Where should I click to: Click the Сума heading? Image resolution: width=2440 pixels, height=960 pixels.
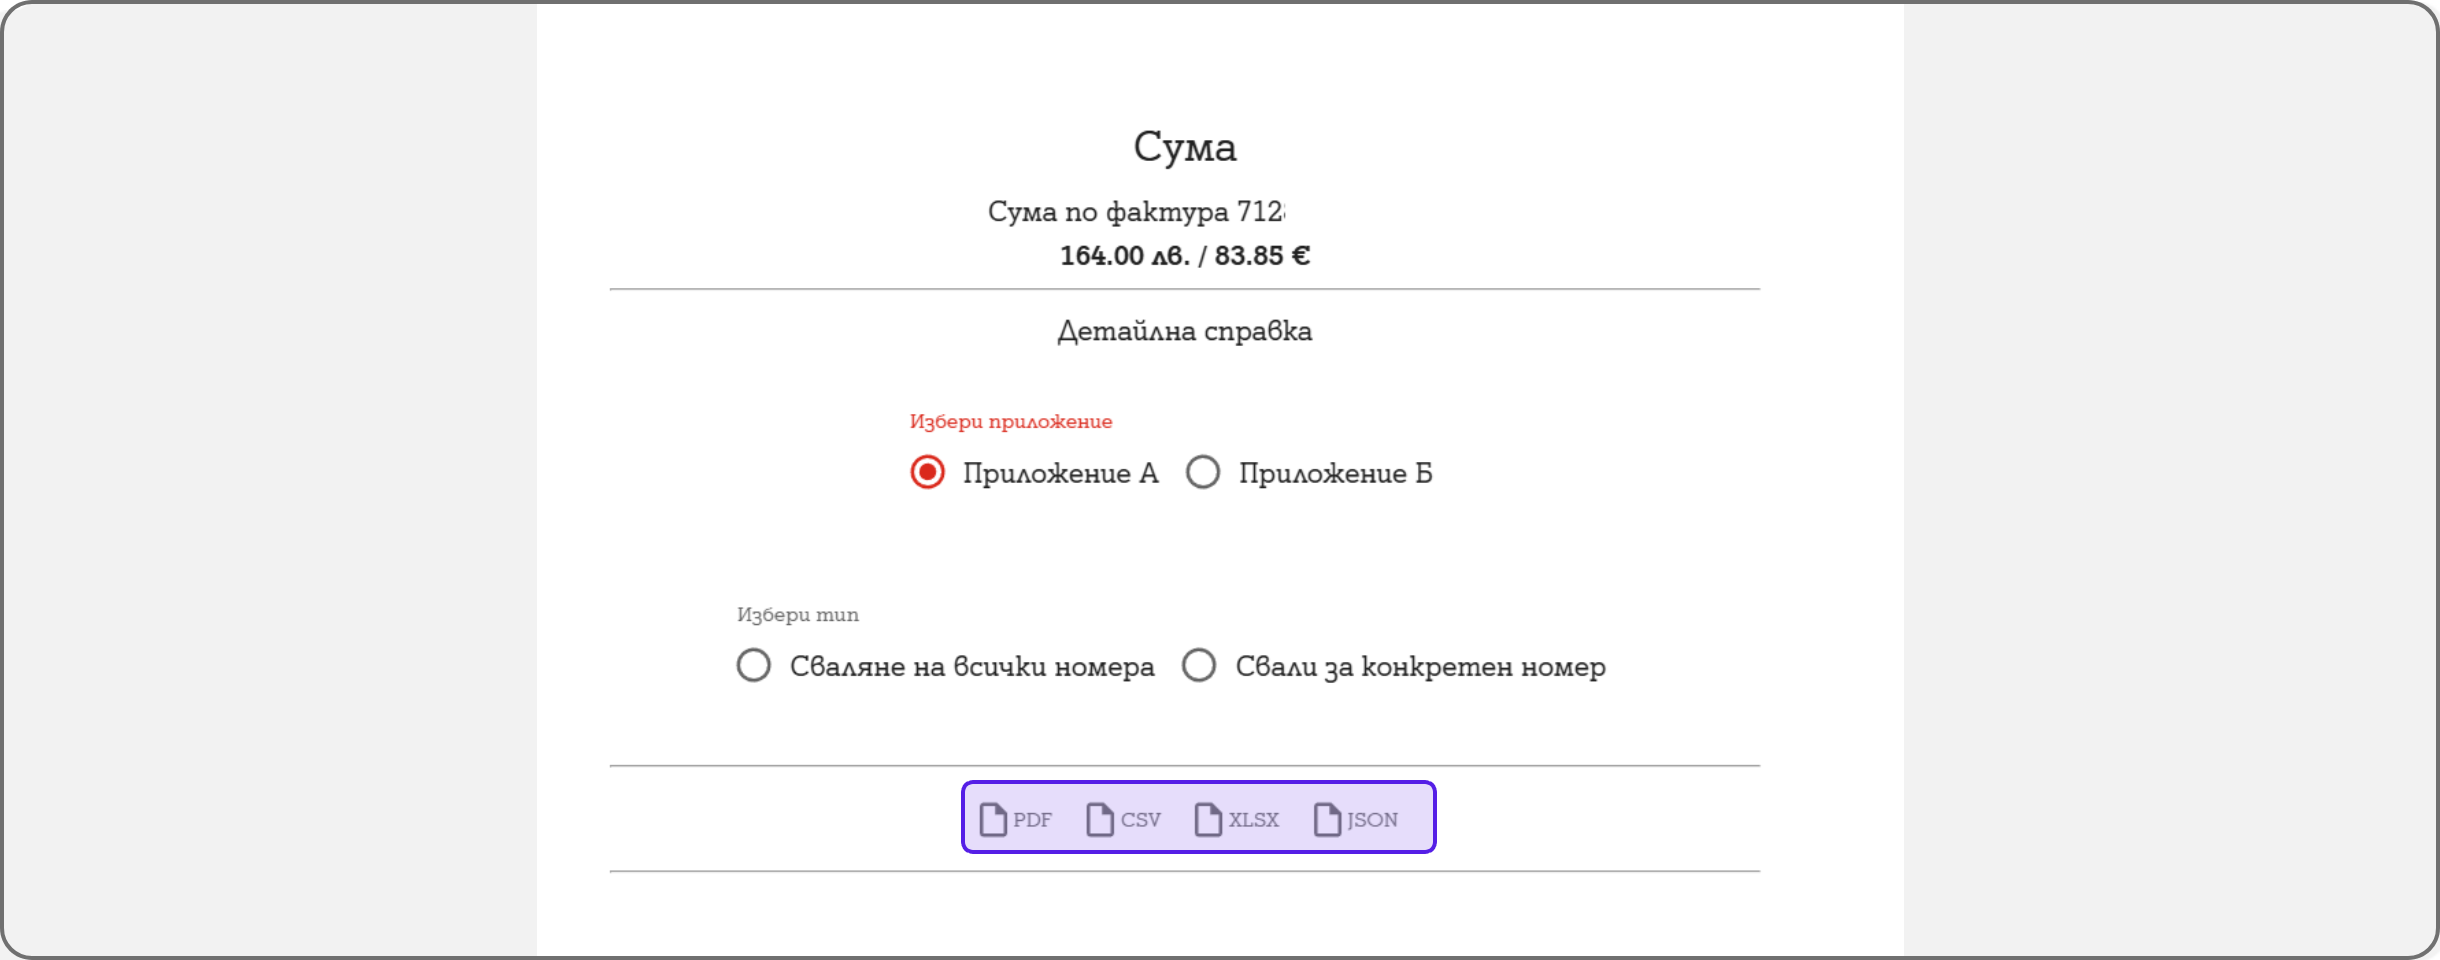click(x=1184, y=147)
